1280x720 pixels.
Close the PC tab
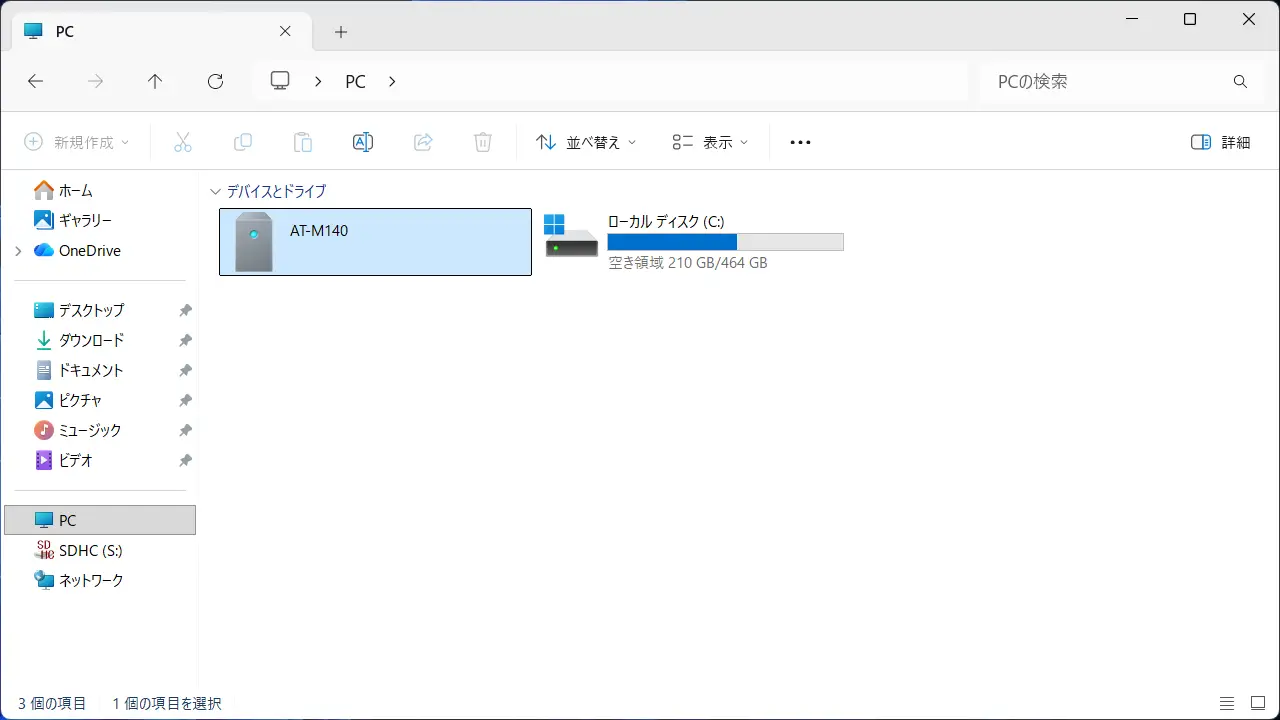[x=285, y=31]
